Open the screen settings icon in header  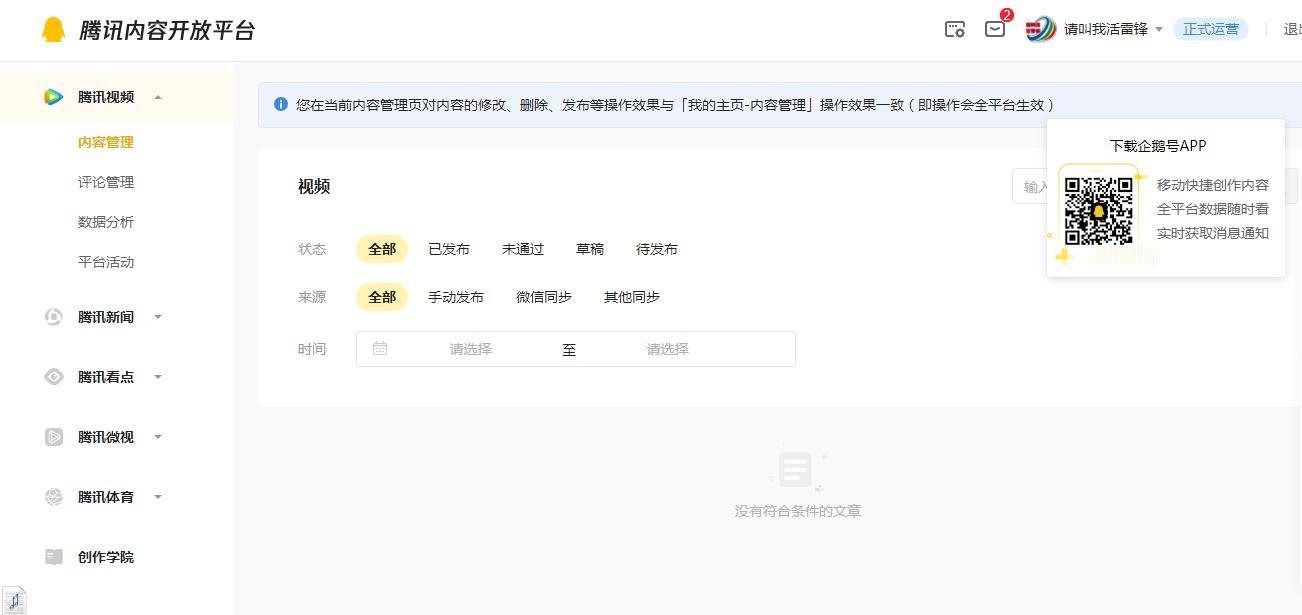(x=955, y=29)
